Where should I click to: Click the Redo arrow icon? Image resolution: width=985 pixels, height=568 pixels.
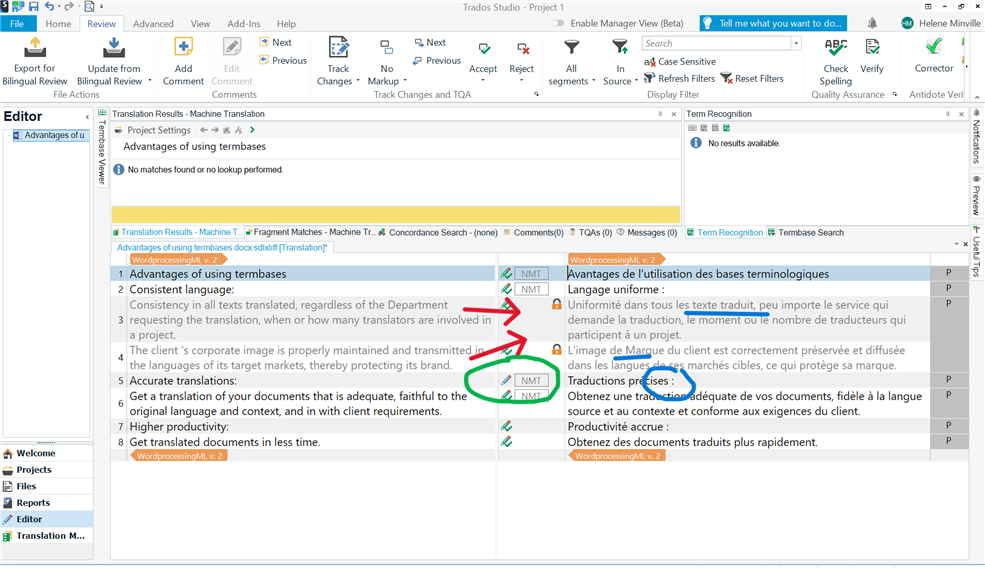tap(68, 7)
